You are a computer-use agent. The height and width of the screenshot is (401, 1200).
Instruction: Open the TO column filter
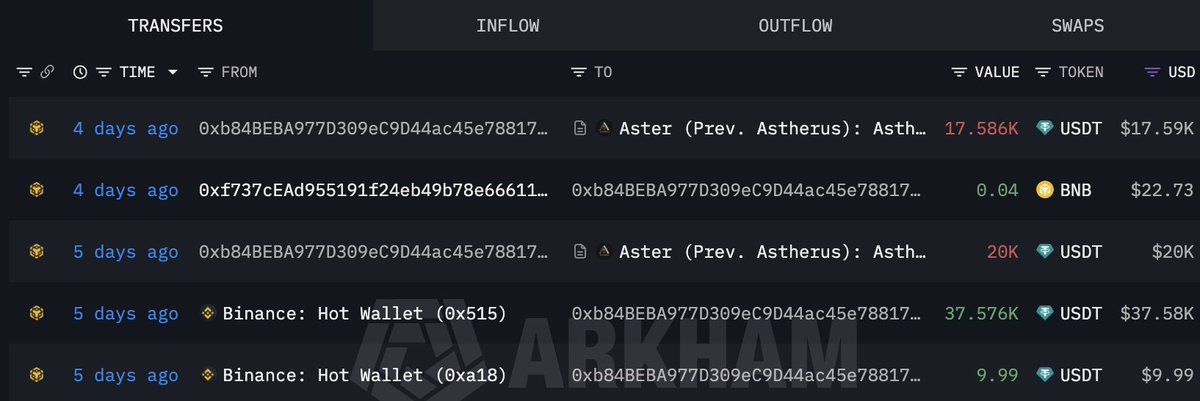[579, 72]
